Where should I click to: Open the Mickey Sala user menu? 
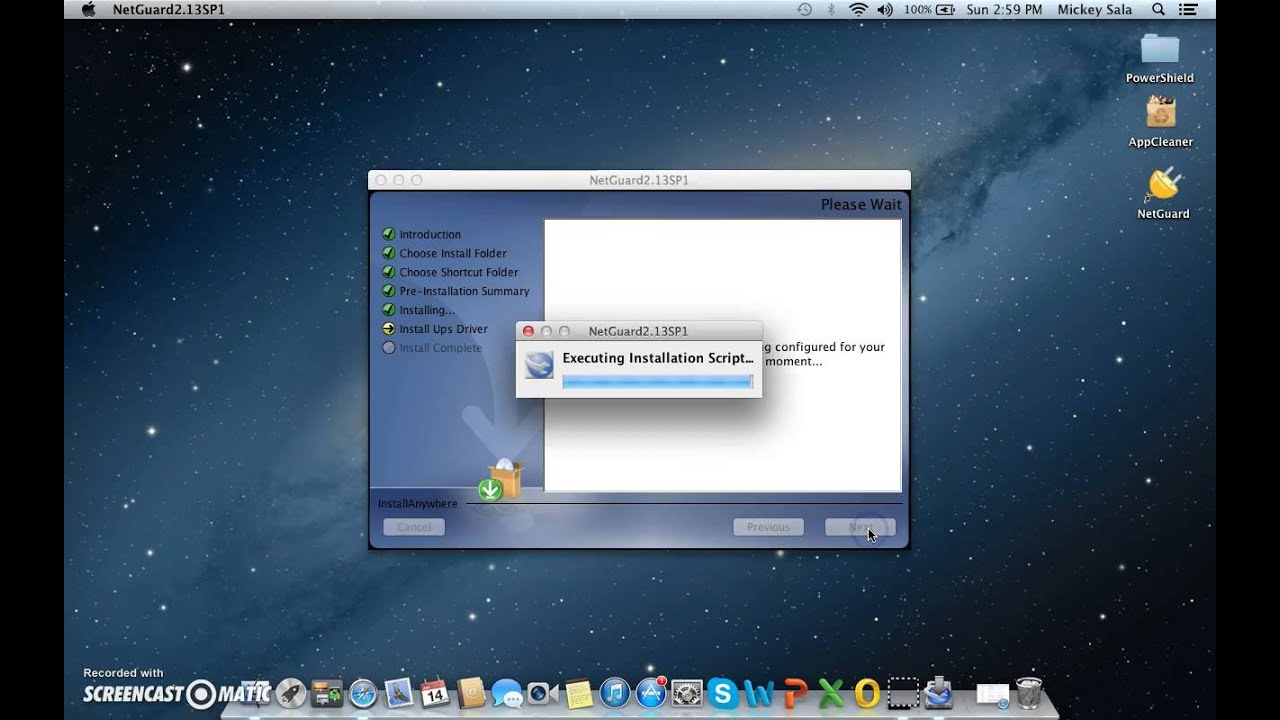tap(1095, 9)
